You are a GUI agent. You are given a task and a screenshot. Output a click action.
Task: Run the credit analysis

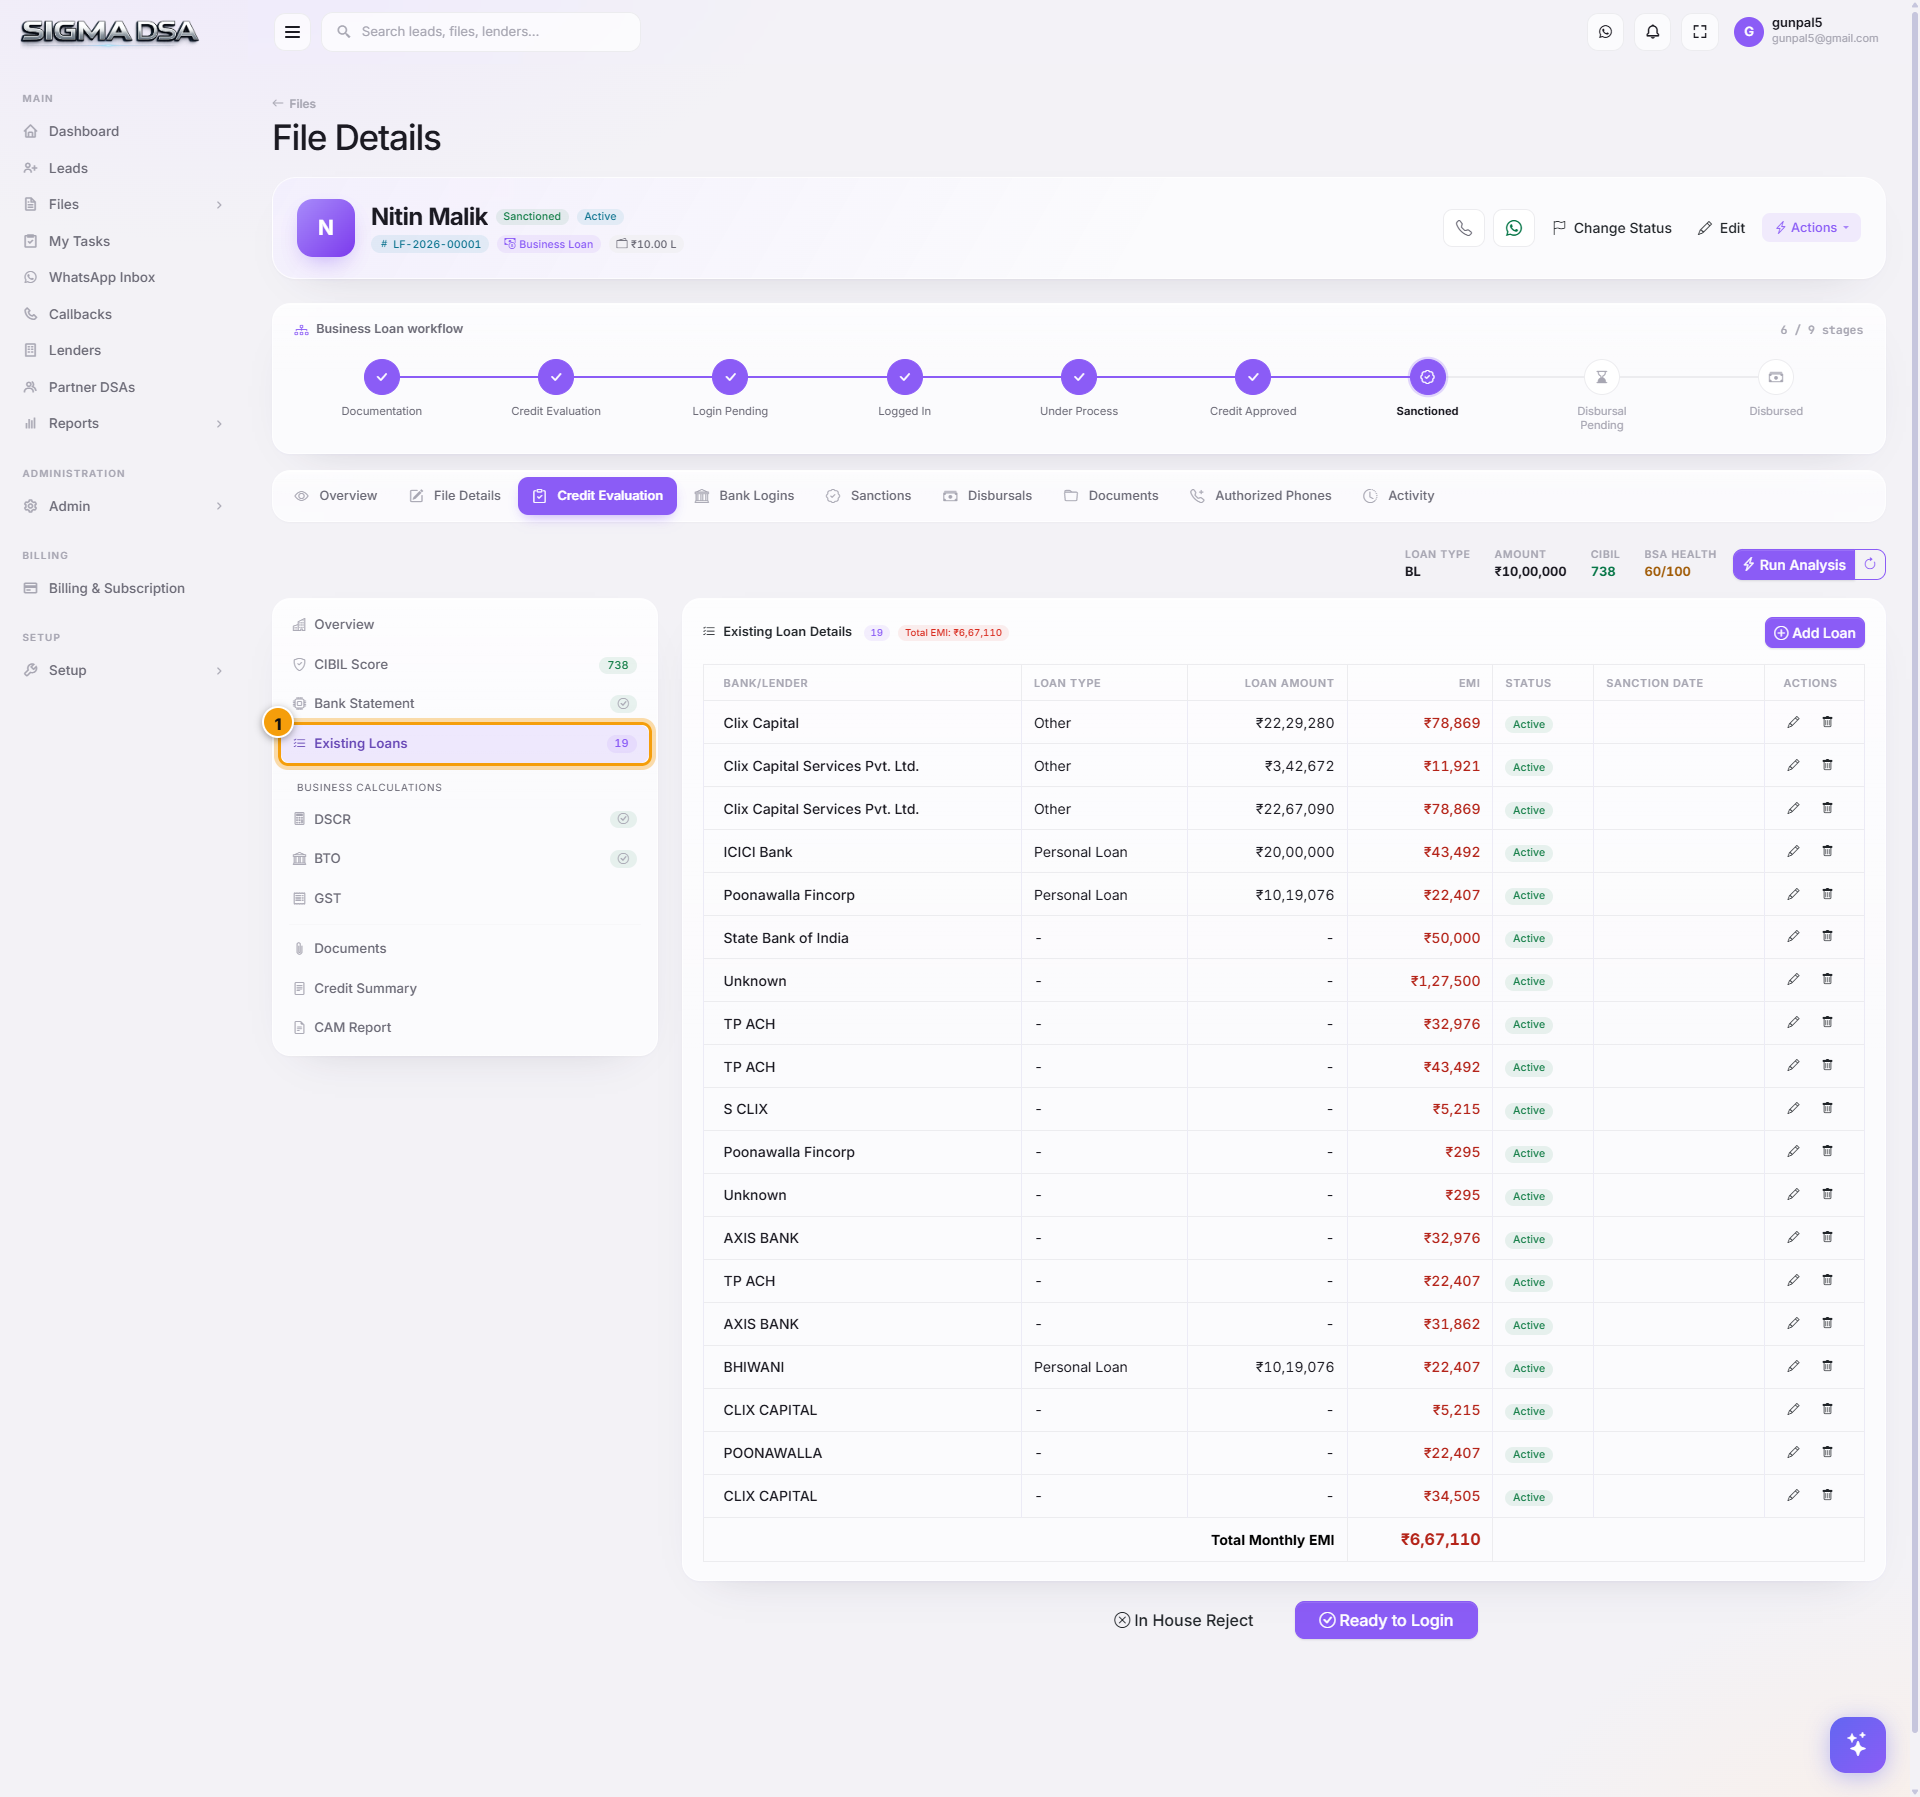coord(1794,565)
